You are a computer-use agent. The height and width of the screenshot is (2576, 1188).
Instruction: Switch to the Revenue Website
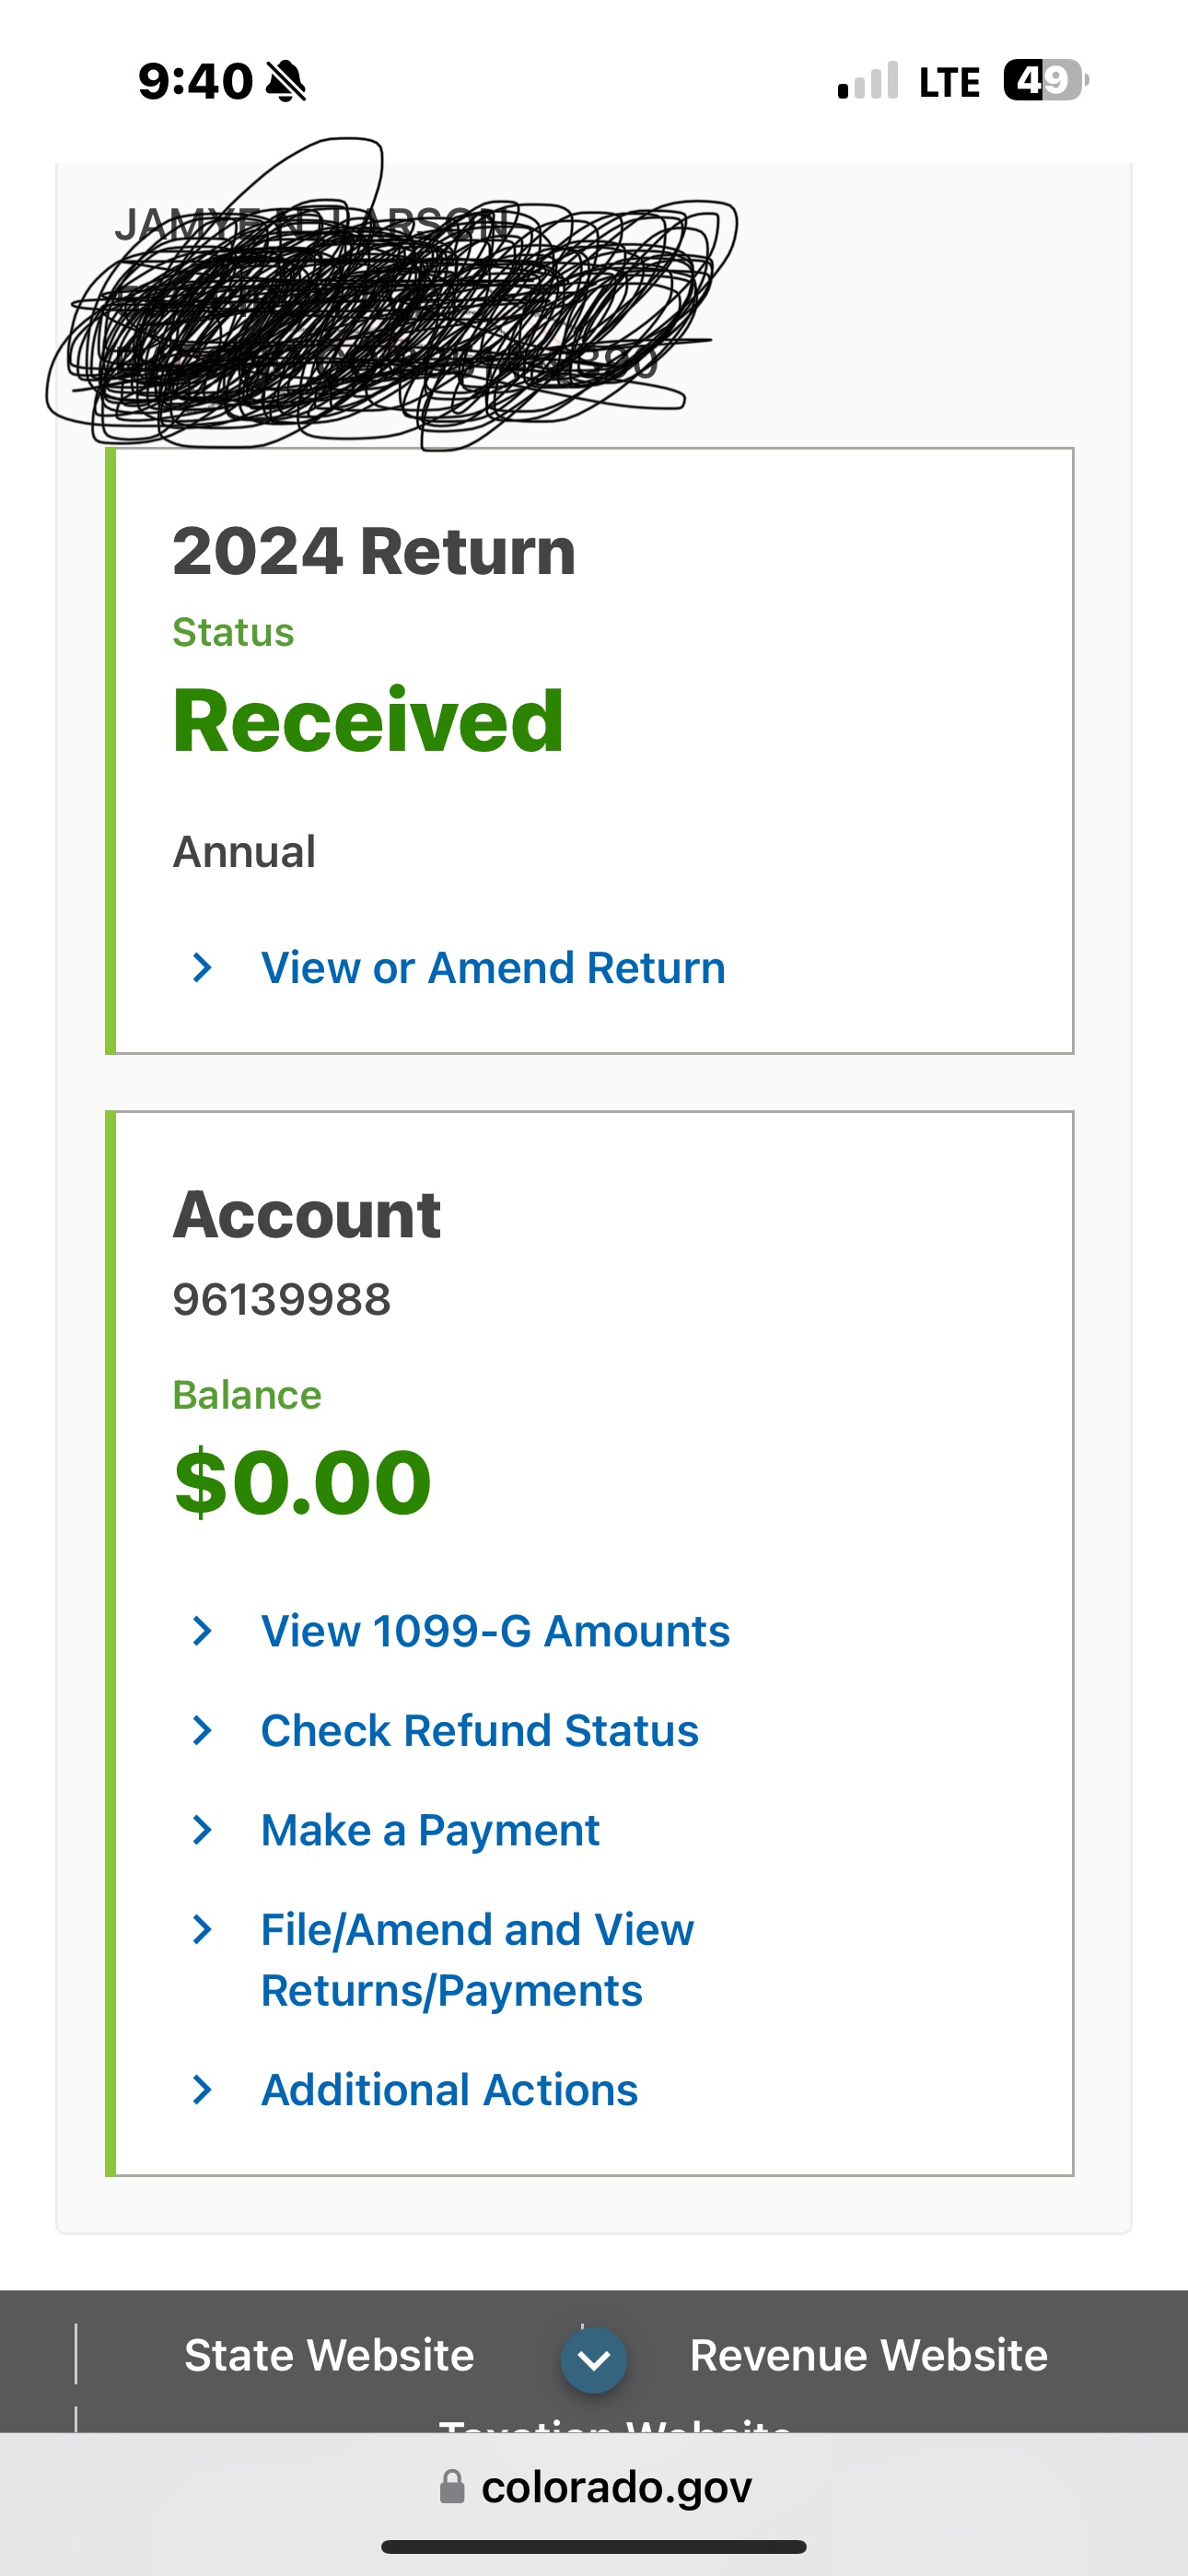click(x=868, y=2355)
